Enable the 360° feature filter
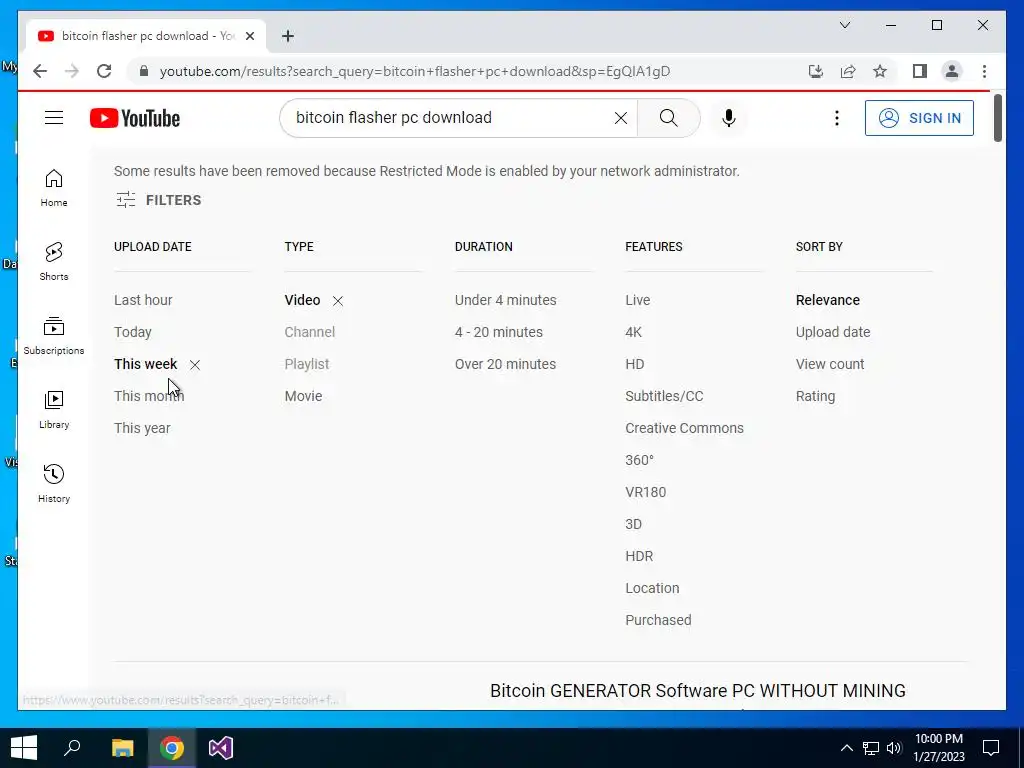This screenshot has width=1024, height=768. (x=639, y=460)
